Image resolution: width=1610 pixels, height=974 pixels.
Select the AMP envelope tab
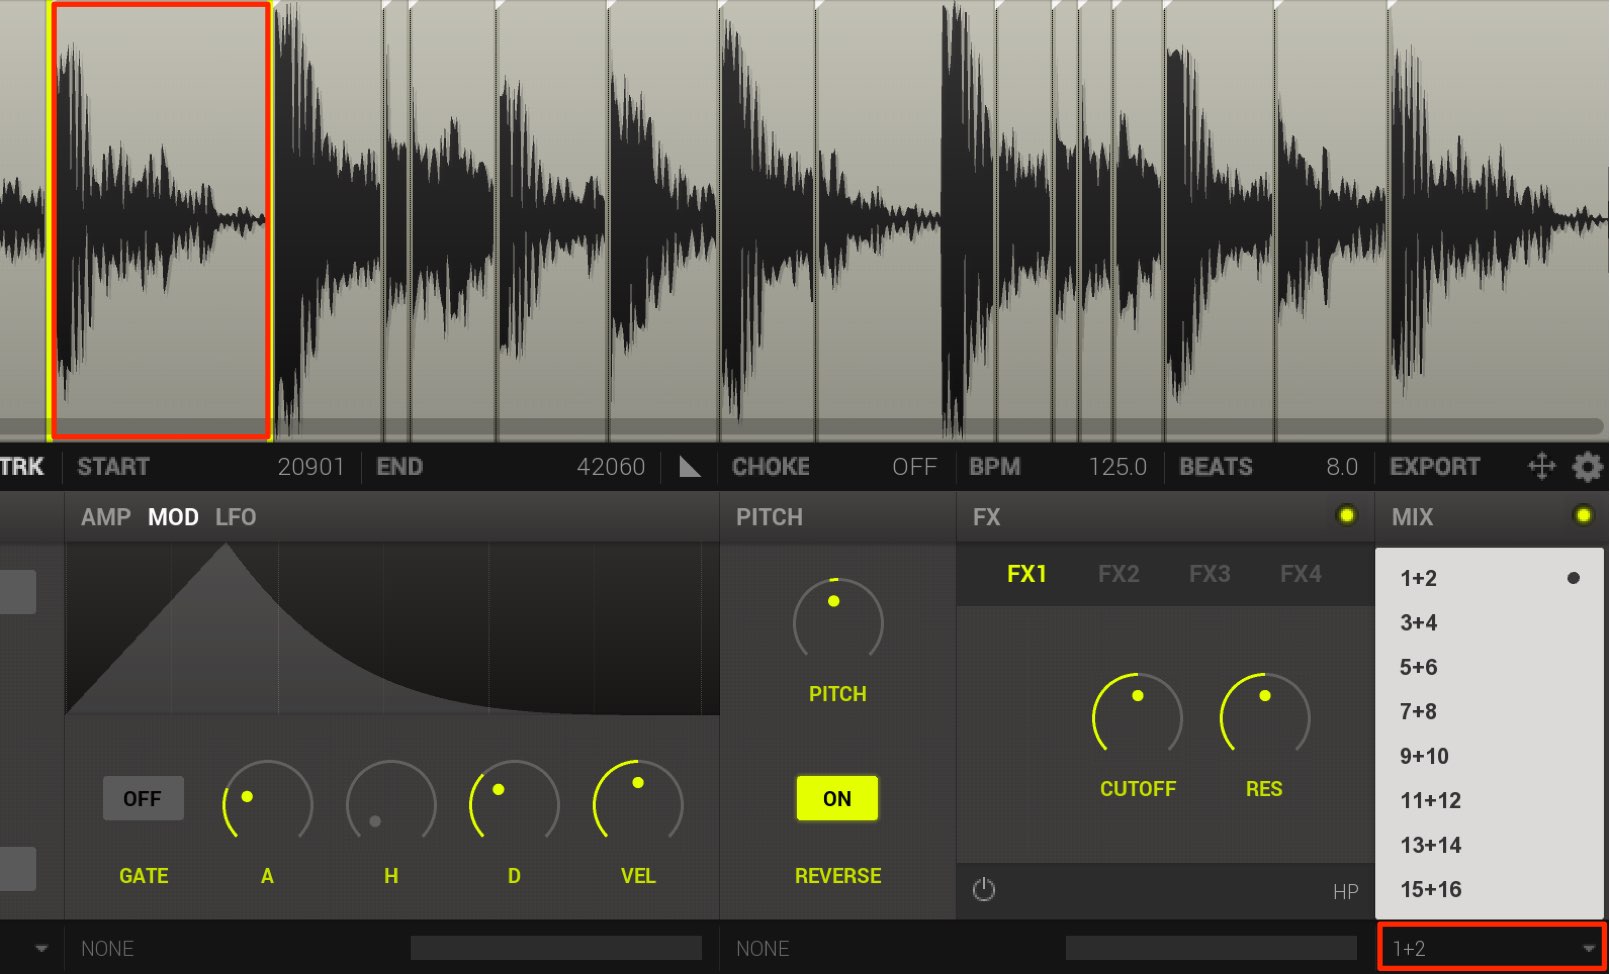[x=106, y=517]
